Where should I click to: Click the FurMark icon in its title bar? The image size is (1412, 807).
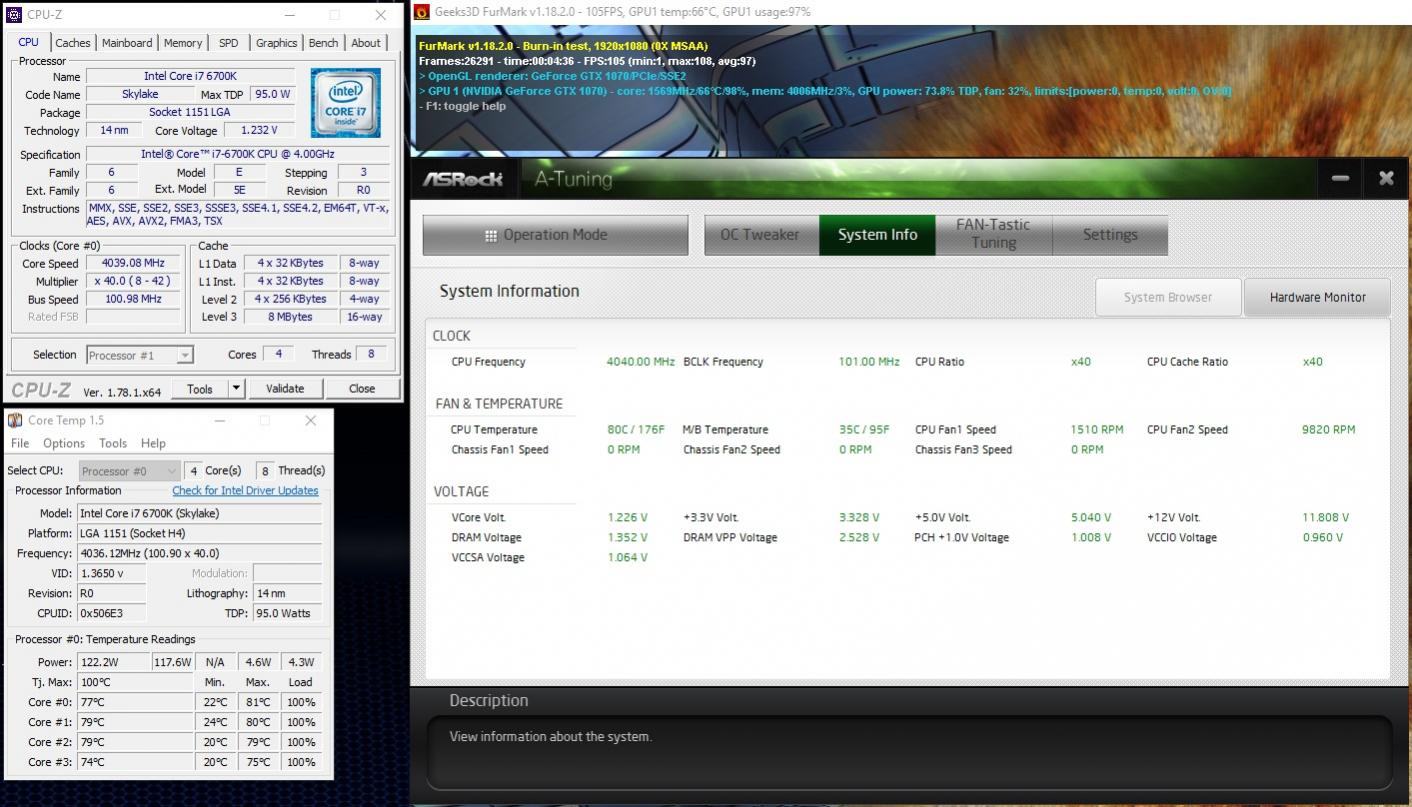coord(422,12)
